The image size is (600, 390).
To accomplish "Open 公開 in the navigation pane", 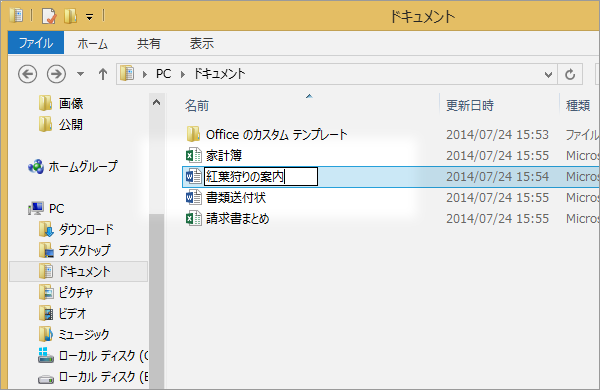I will (71, 124).
